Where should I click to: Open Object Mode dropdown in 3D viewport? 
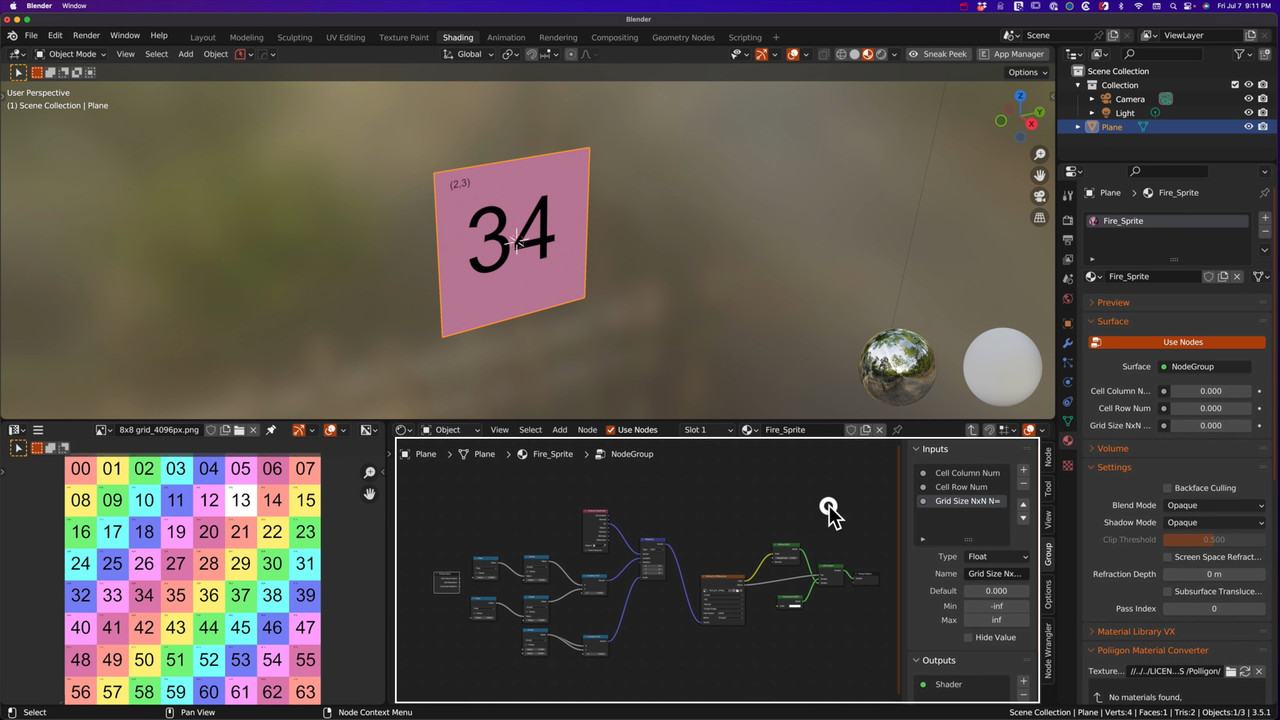(71, 54)
